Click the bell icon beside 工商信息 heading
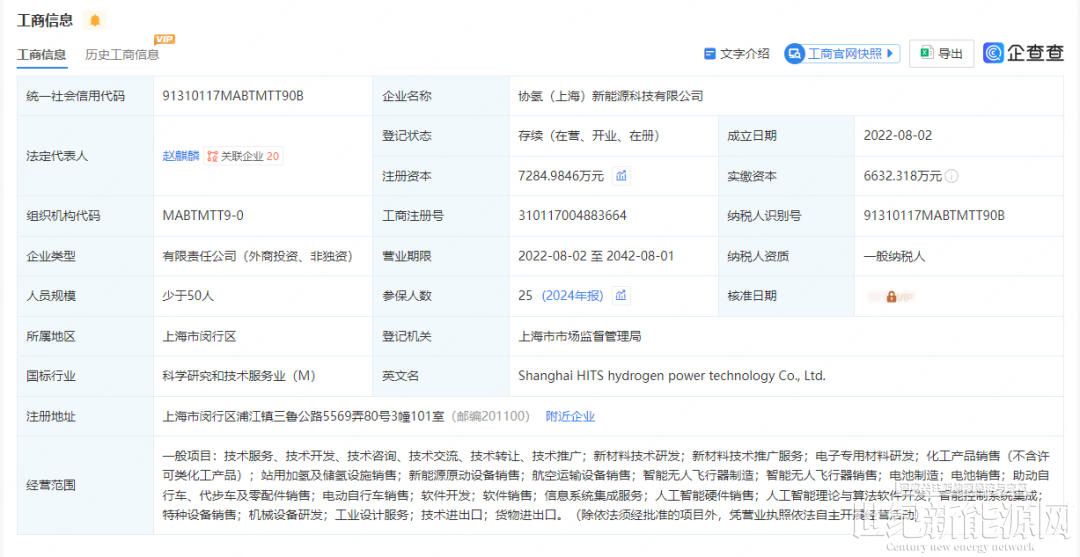This screenshot has width=1080, height=557. tap(95, 20)
